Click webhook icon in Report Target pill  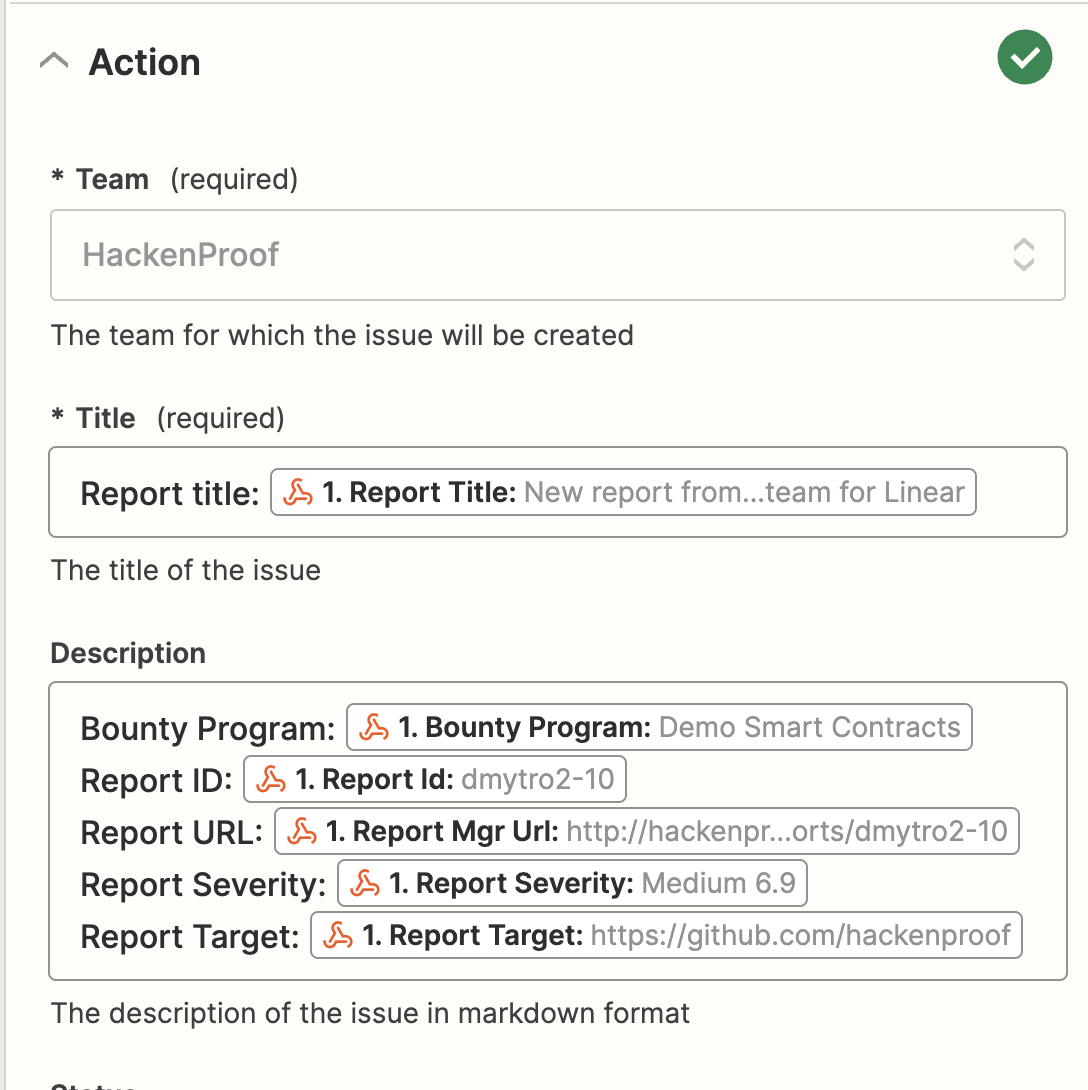click(x=338, y=936)
